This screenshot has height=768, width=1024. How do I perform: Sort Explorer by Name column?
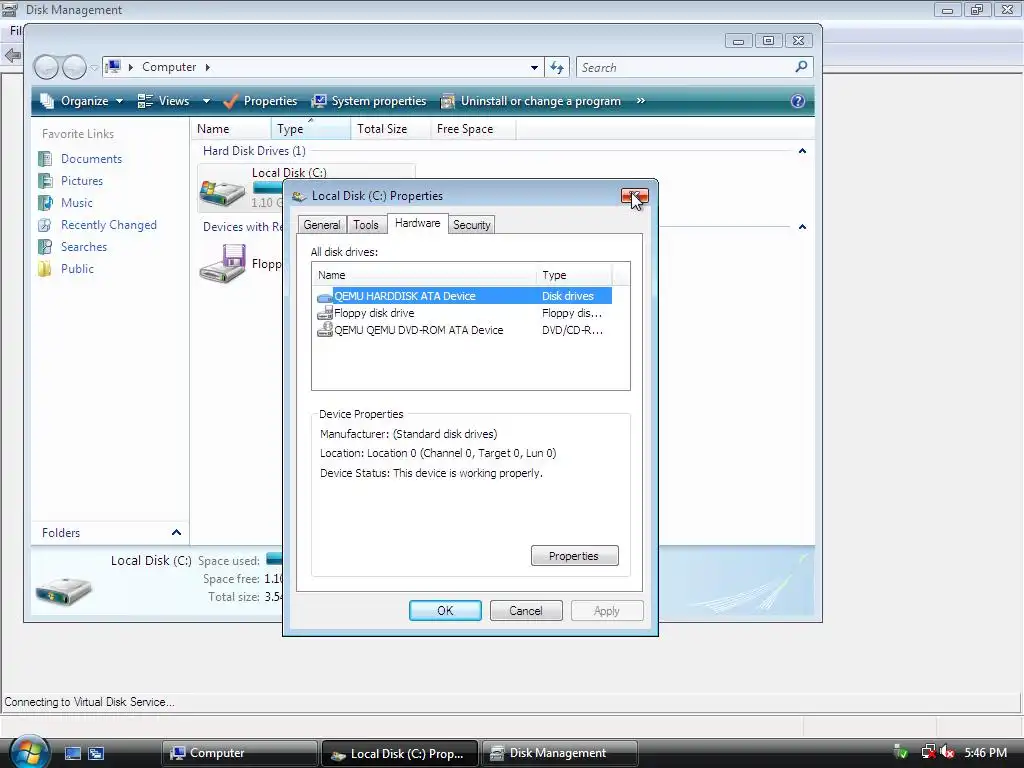click(231, 129)
